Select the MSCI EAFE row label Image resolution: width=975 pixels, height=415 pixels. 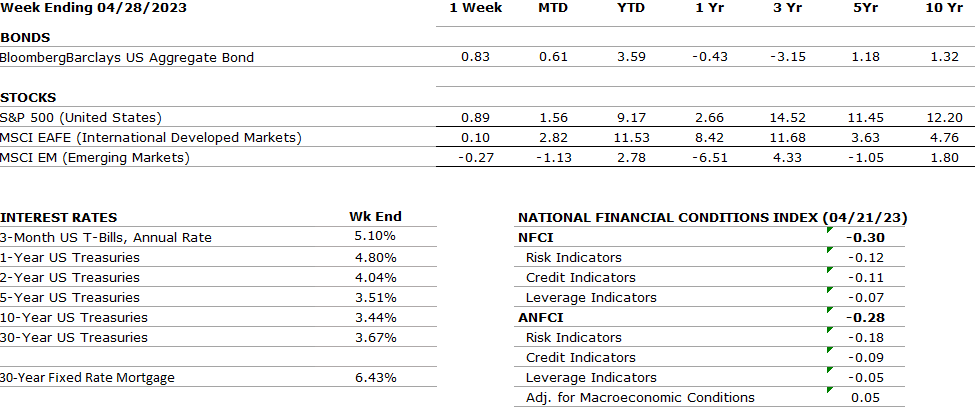(x=151, y=137)
